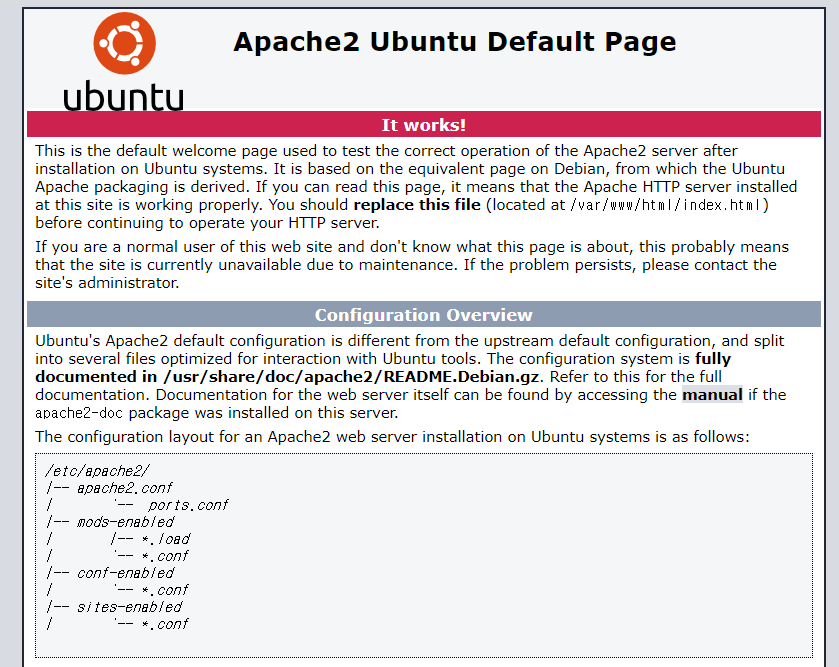Click mods-enabled in the config layout
The image size is (839, 667).
point(125,522)
